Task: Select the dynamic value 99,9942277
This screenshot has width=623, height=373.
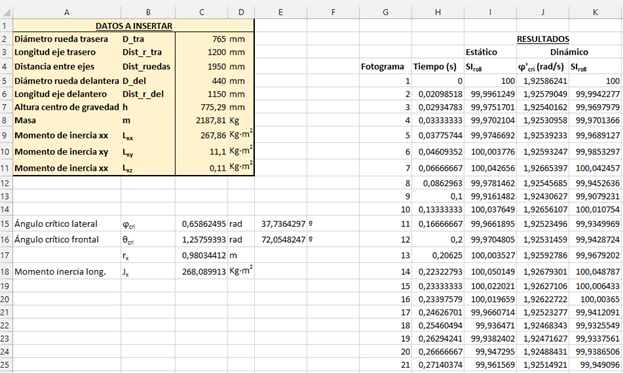Action: pyautogui.click(x=595, y=94)
